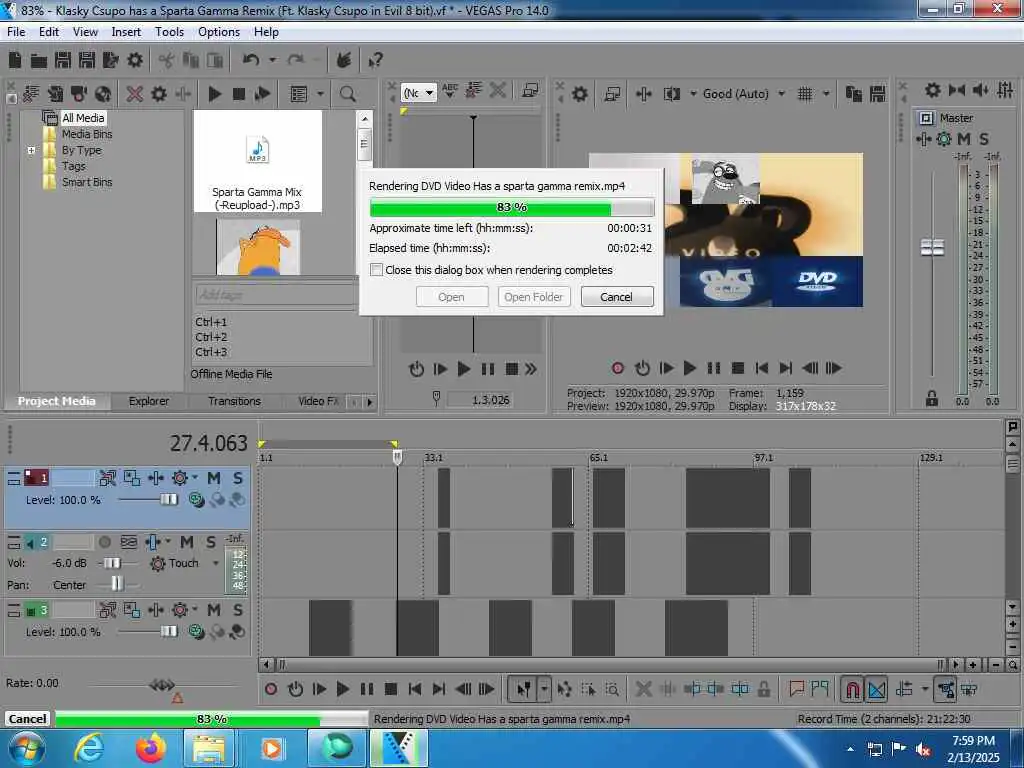Mute video track 3
This screenshot has height=768, width=1024.
tap(214, 610)
